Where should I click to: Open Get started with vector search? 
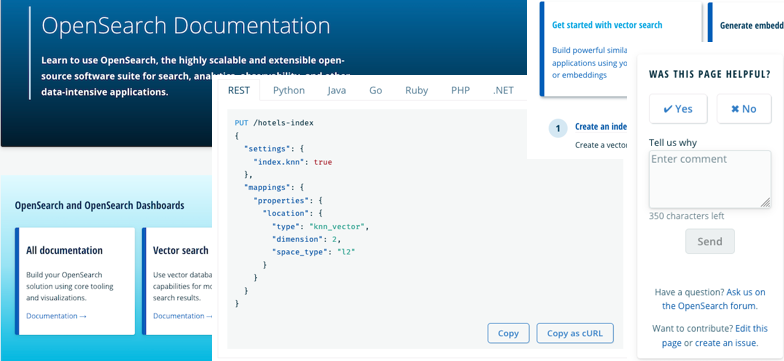607,25
